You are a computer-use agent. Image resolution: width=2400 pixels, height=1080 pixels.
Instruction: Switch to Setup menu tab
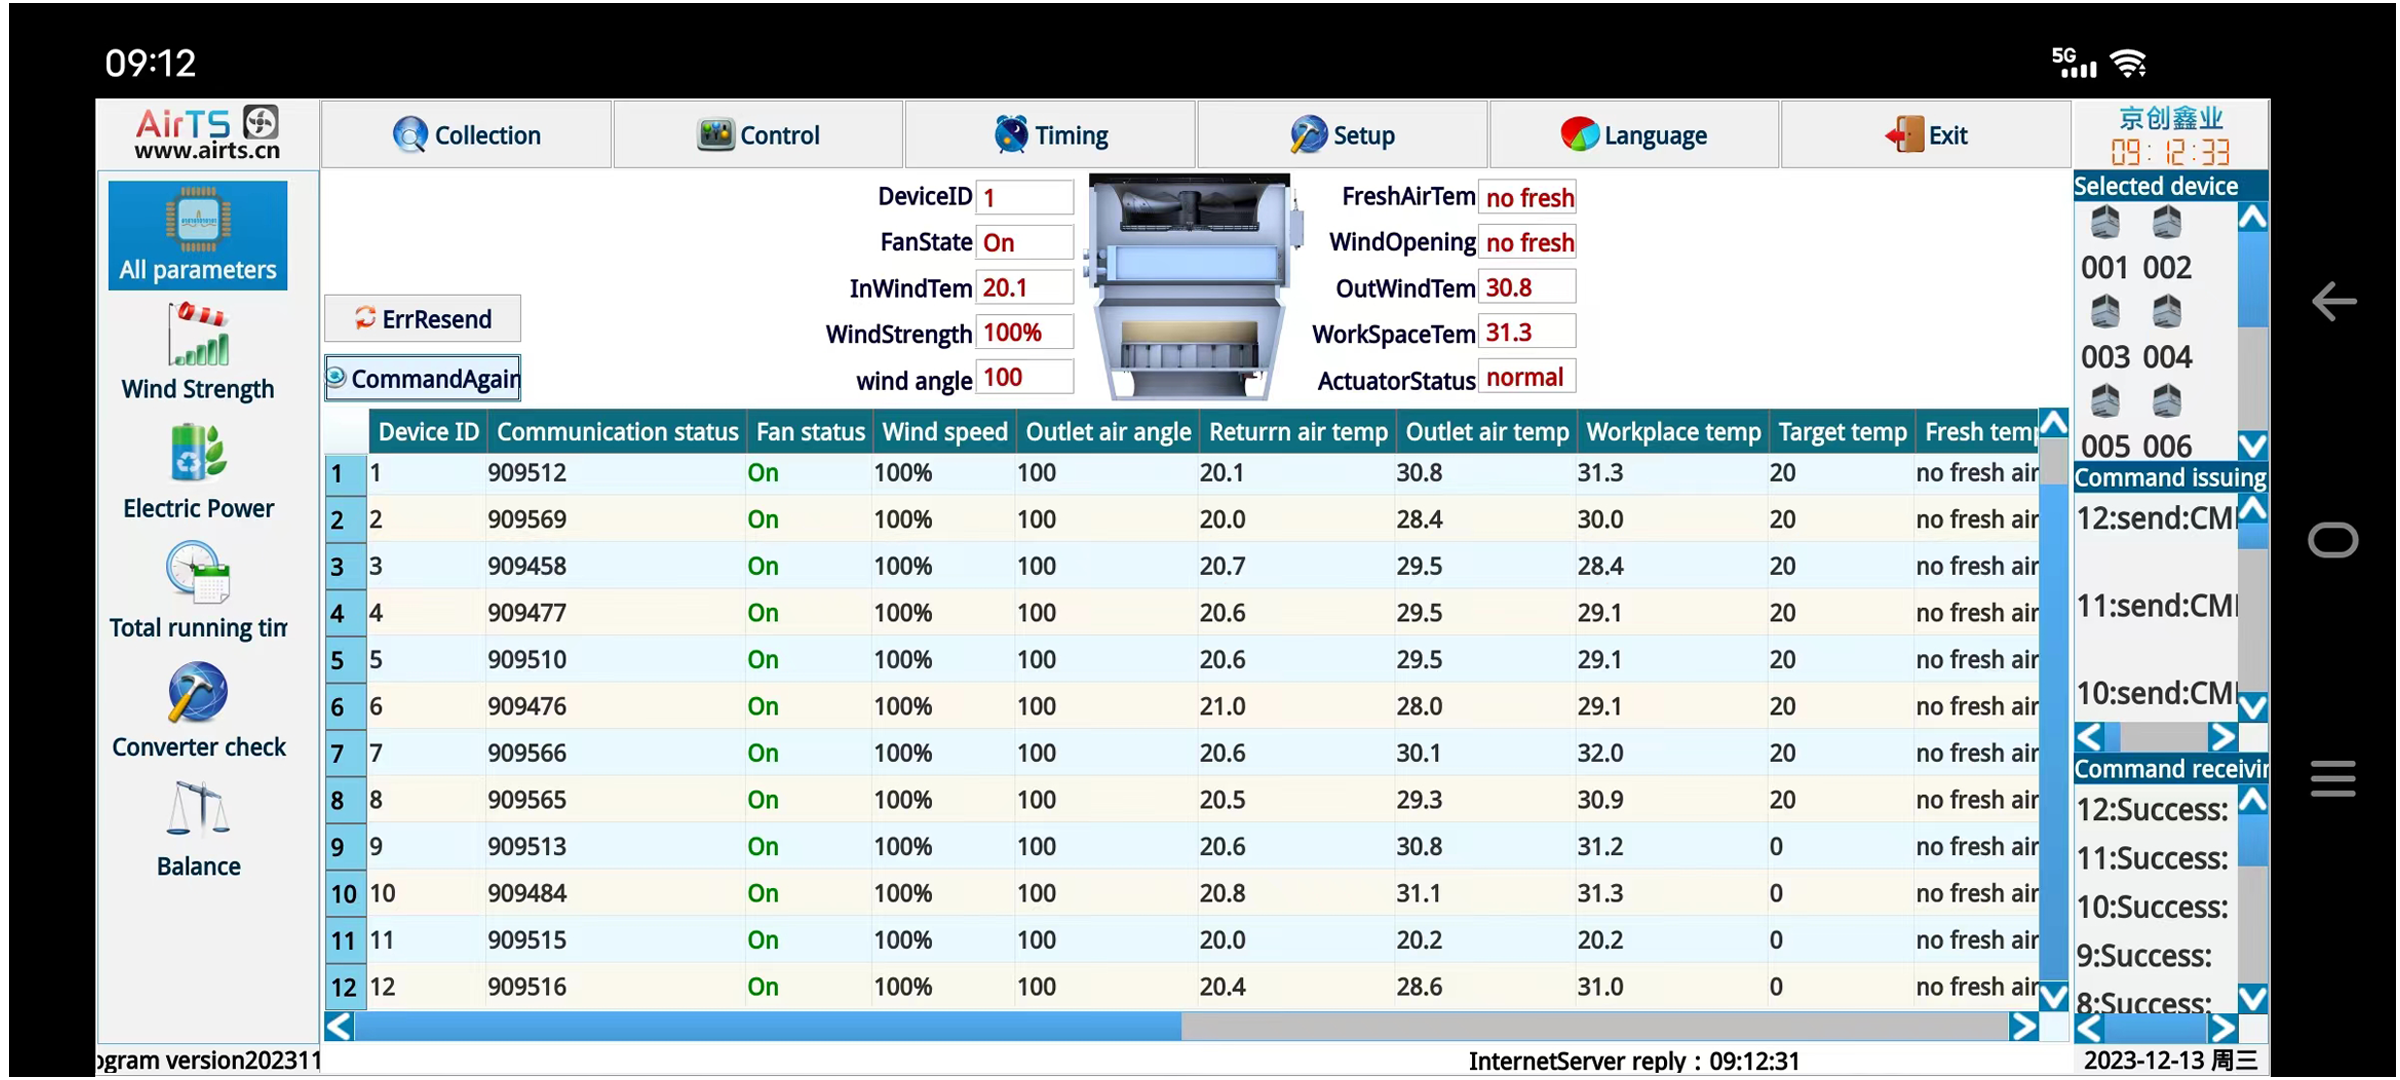click(x=1345, y=136)
